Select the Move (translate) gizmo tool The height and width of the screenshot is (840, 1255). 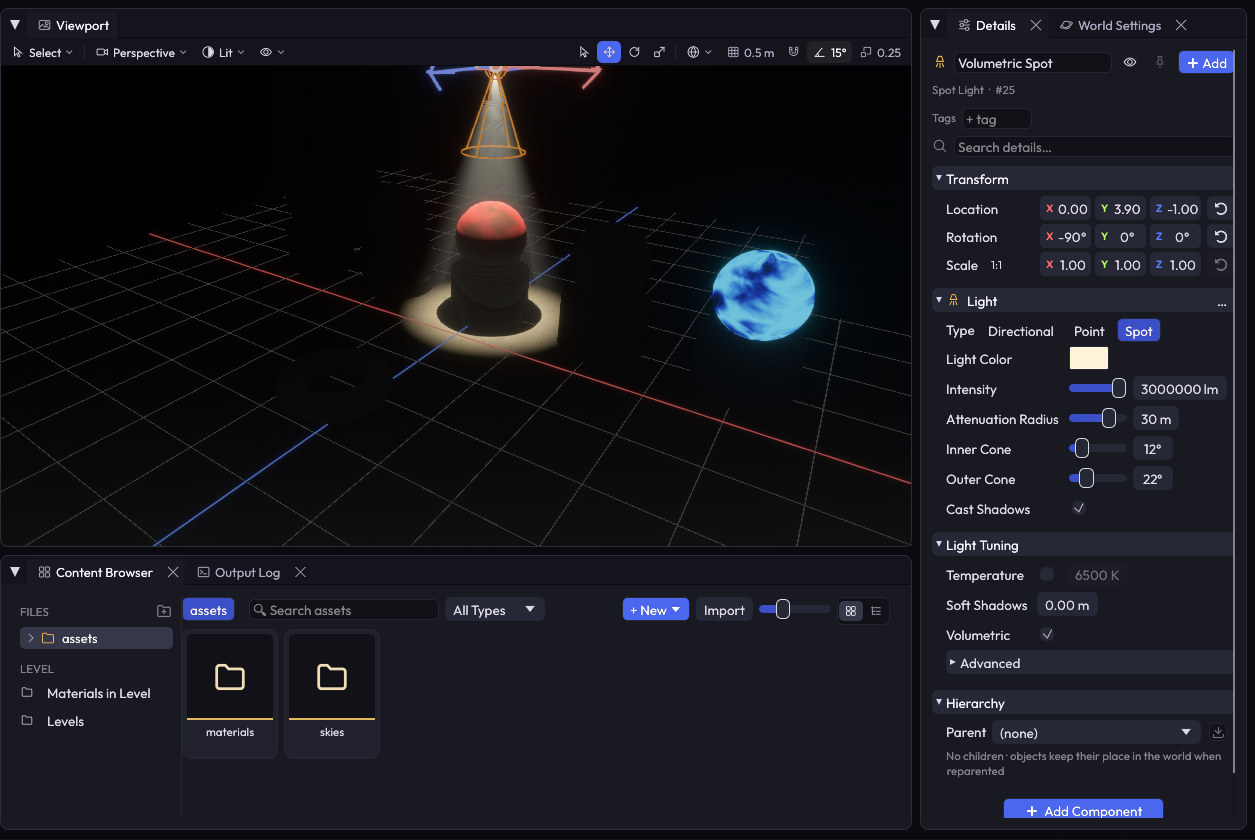(x=608, y=52)
